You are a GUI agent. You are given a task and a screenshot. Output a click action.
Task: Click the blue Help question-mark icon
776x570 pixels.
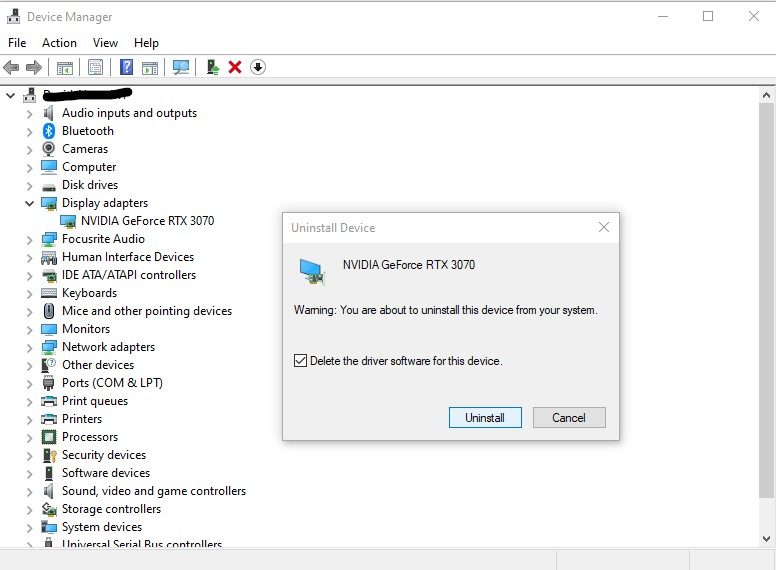pos(127,67)
